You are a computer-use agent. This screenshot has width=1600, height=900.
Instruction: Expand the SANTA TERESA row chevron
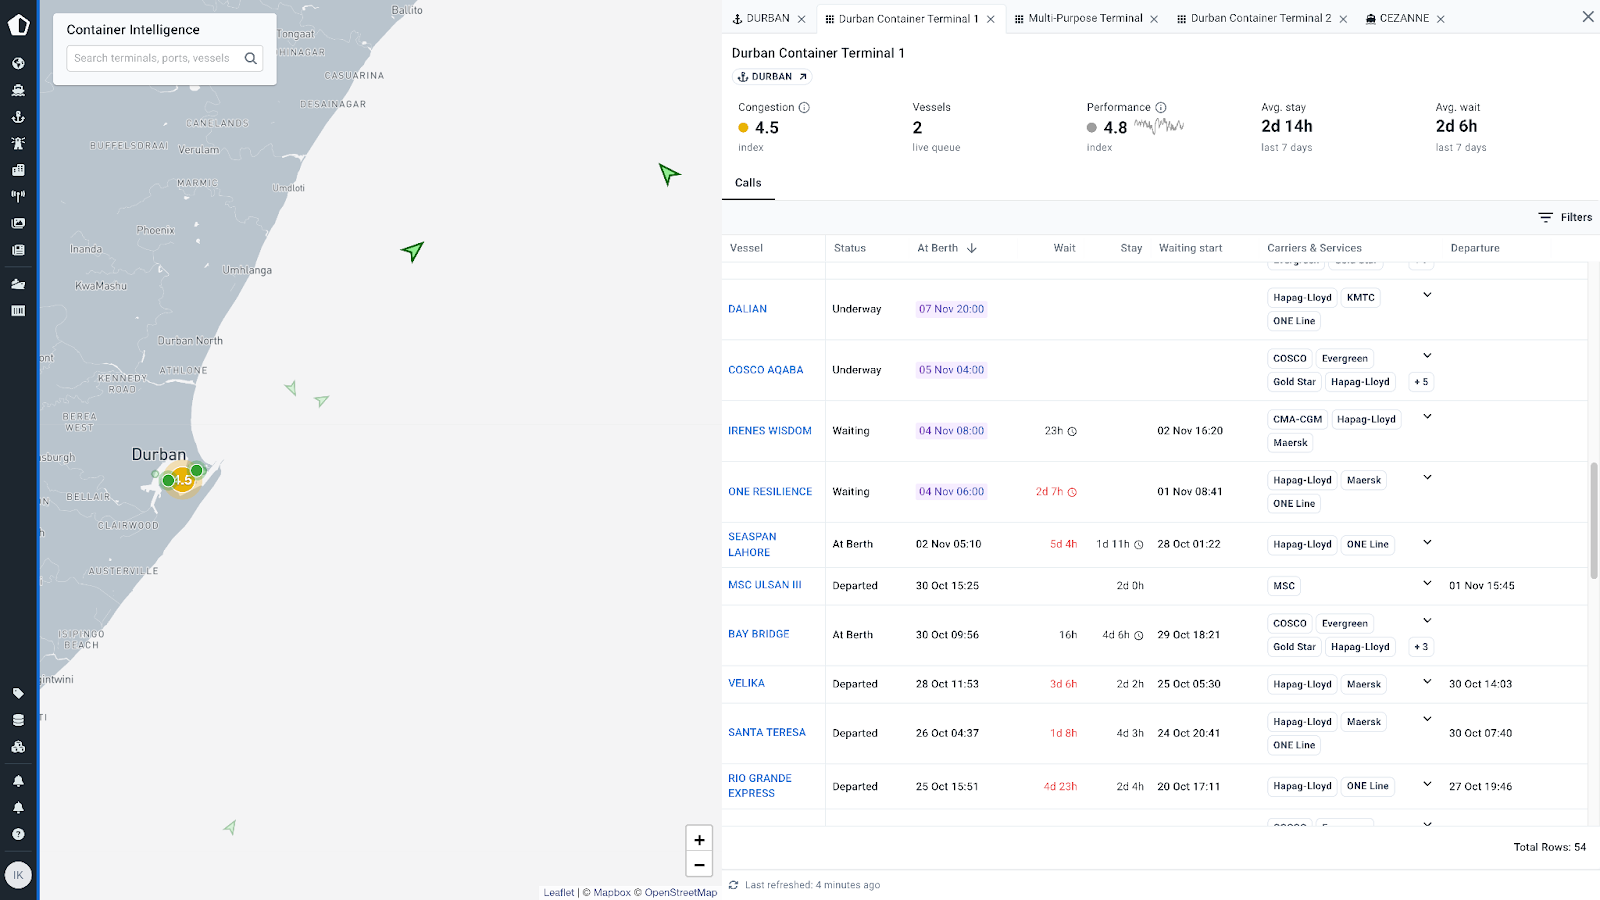click(x=1427, y=719)
